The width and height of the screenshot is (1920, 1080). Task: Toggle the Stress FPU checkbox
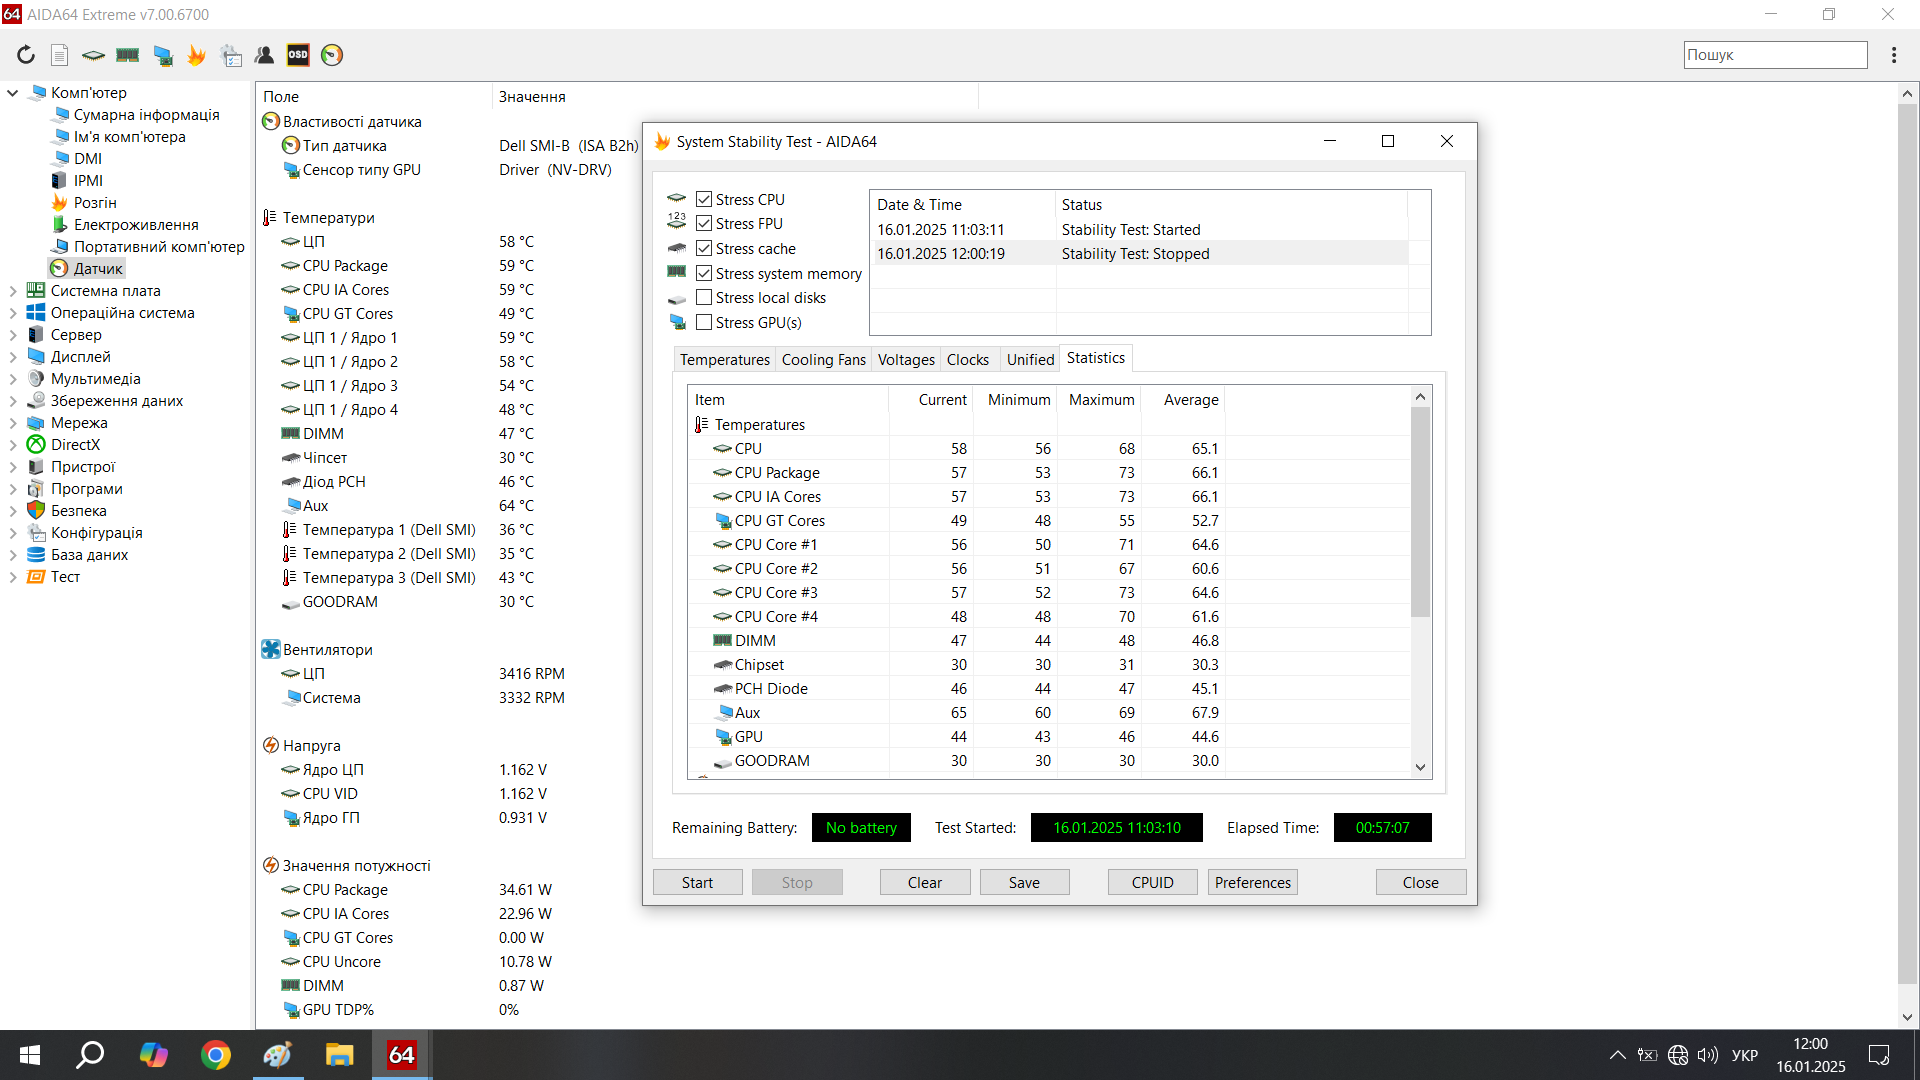pos(704,223)
